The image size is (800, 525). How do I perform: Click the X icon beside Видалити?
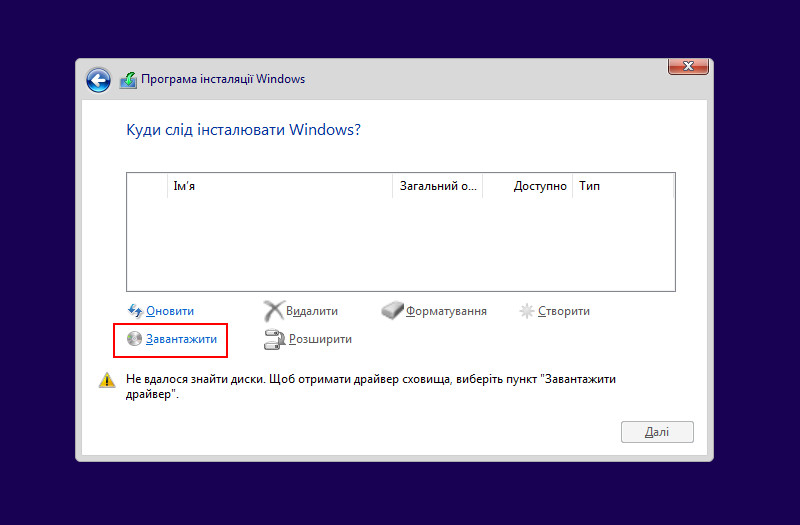point(273,311)
